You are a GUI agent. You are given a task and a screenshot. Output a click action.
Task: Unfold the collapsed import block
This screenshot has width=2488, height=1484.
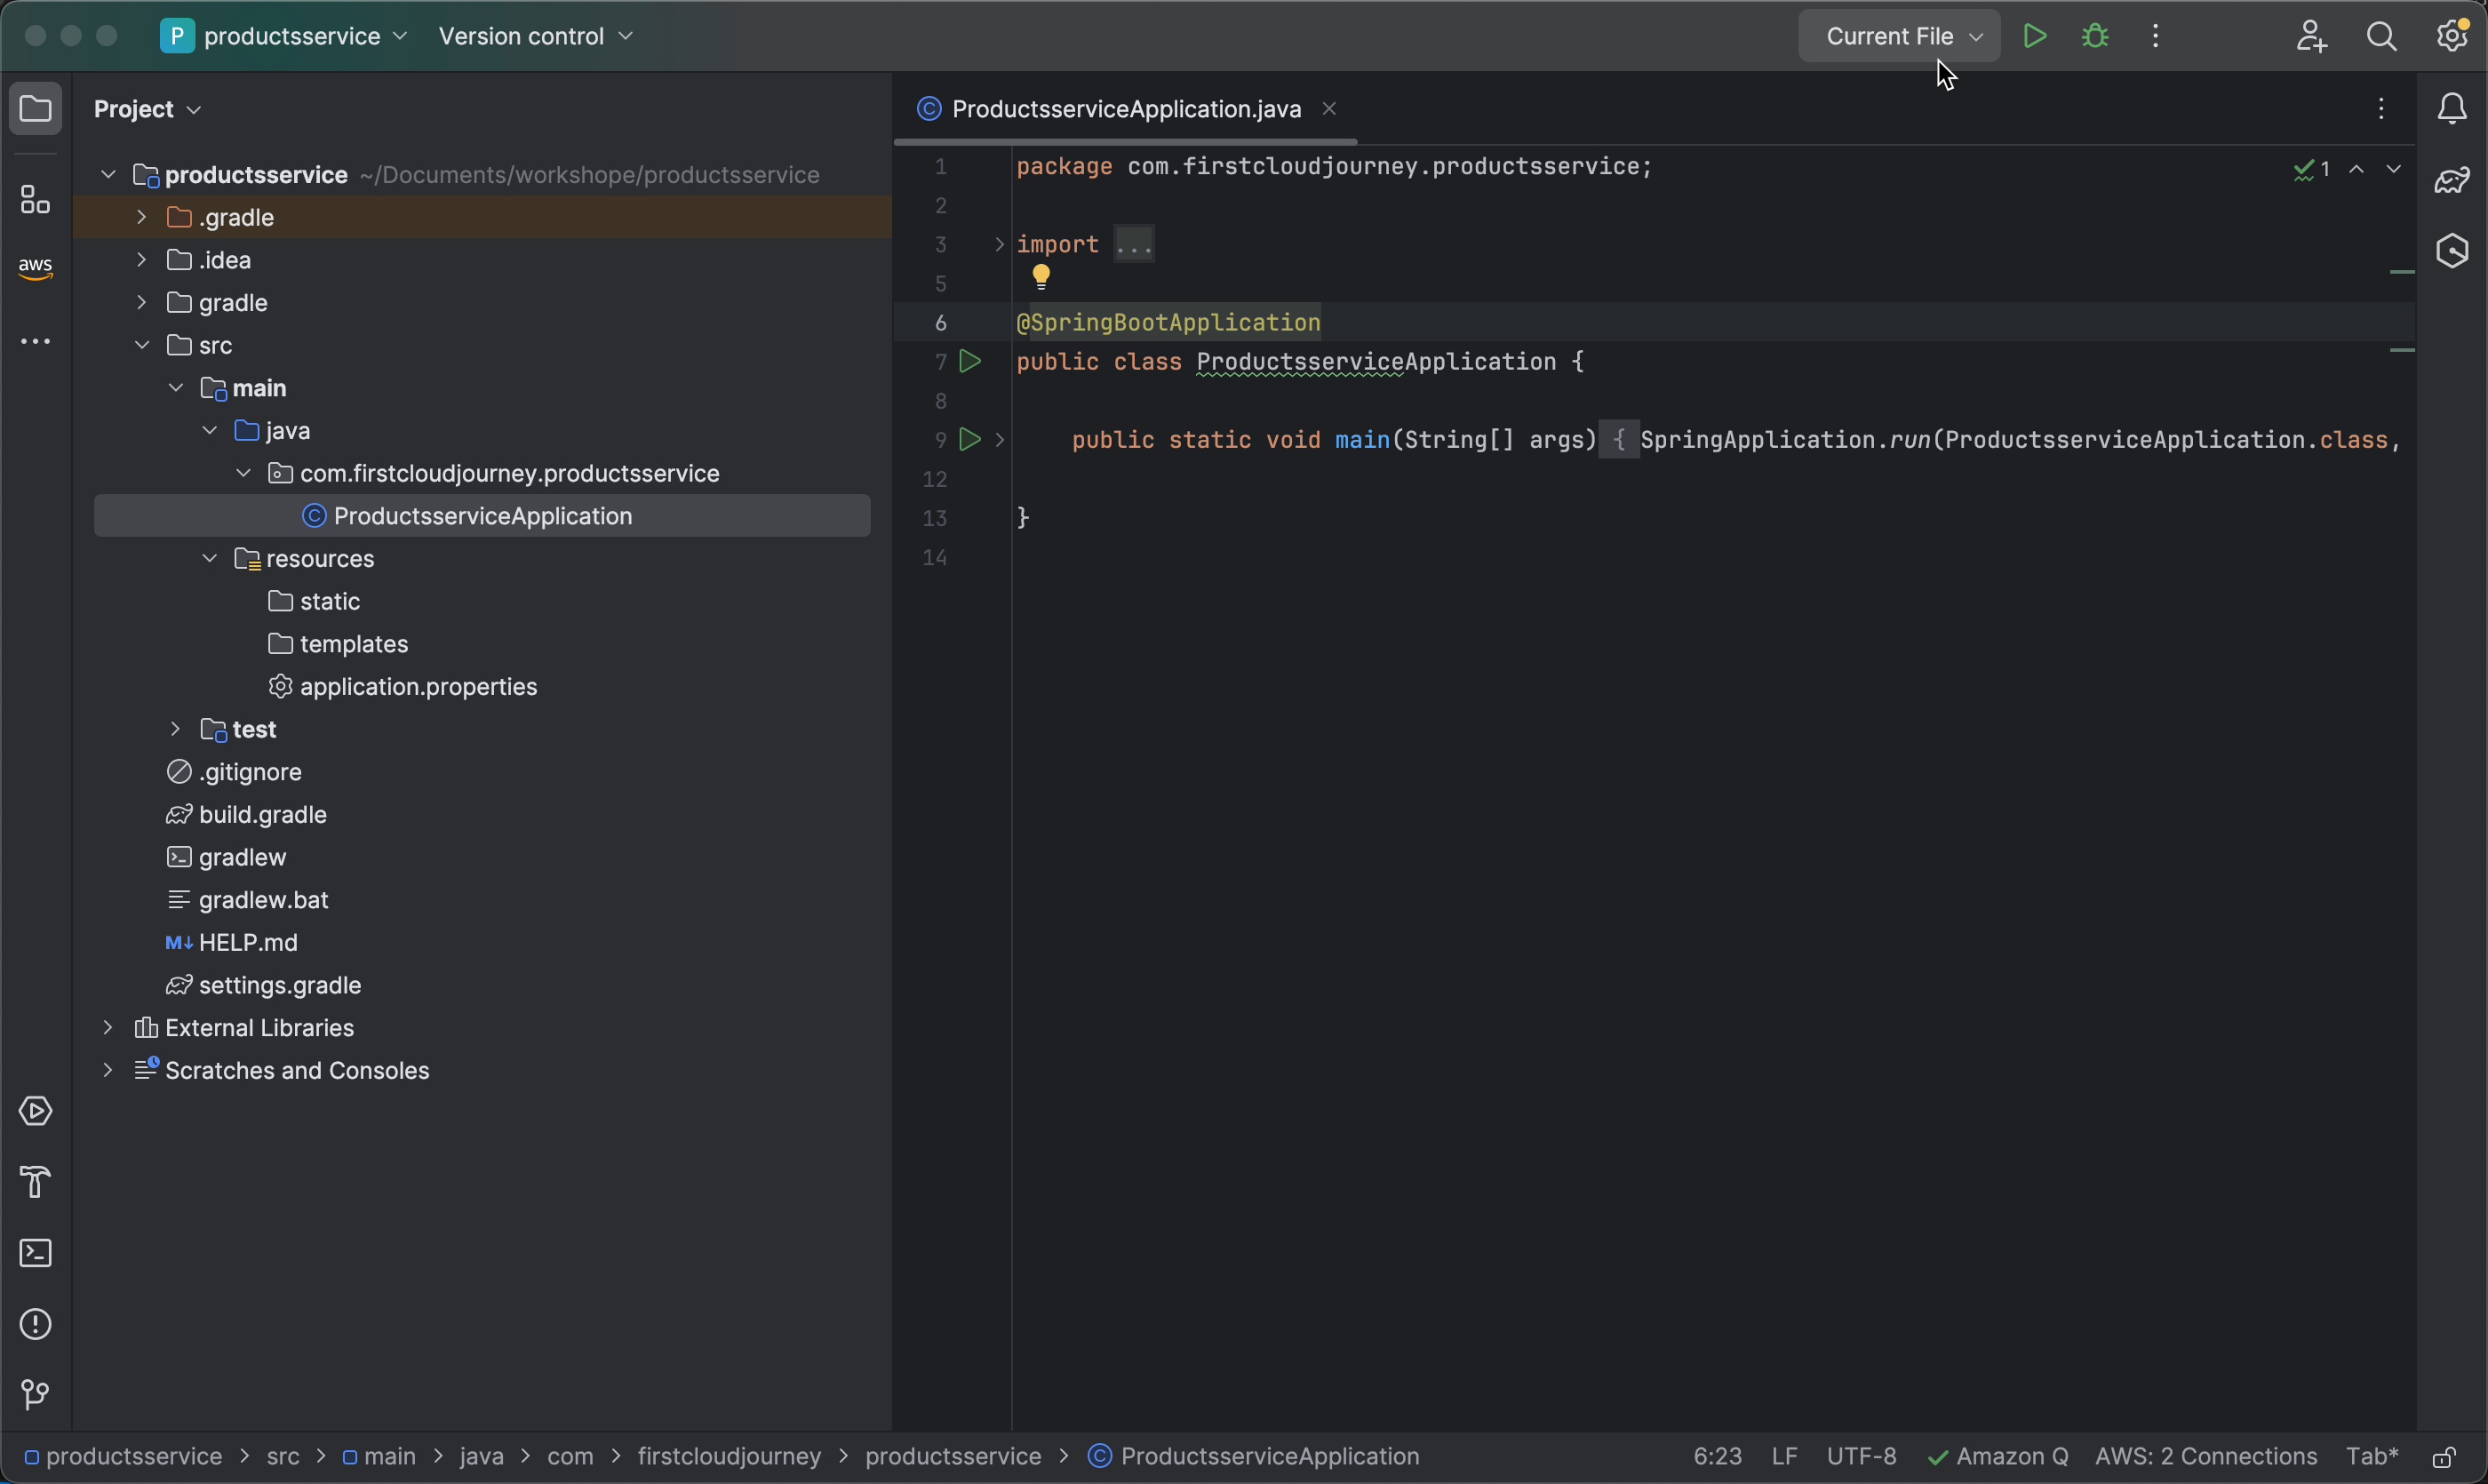tap(999, 244)
